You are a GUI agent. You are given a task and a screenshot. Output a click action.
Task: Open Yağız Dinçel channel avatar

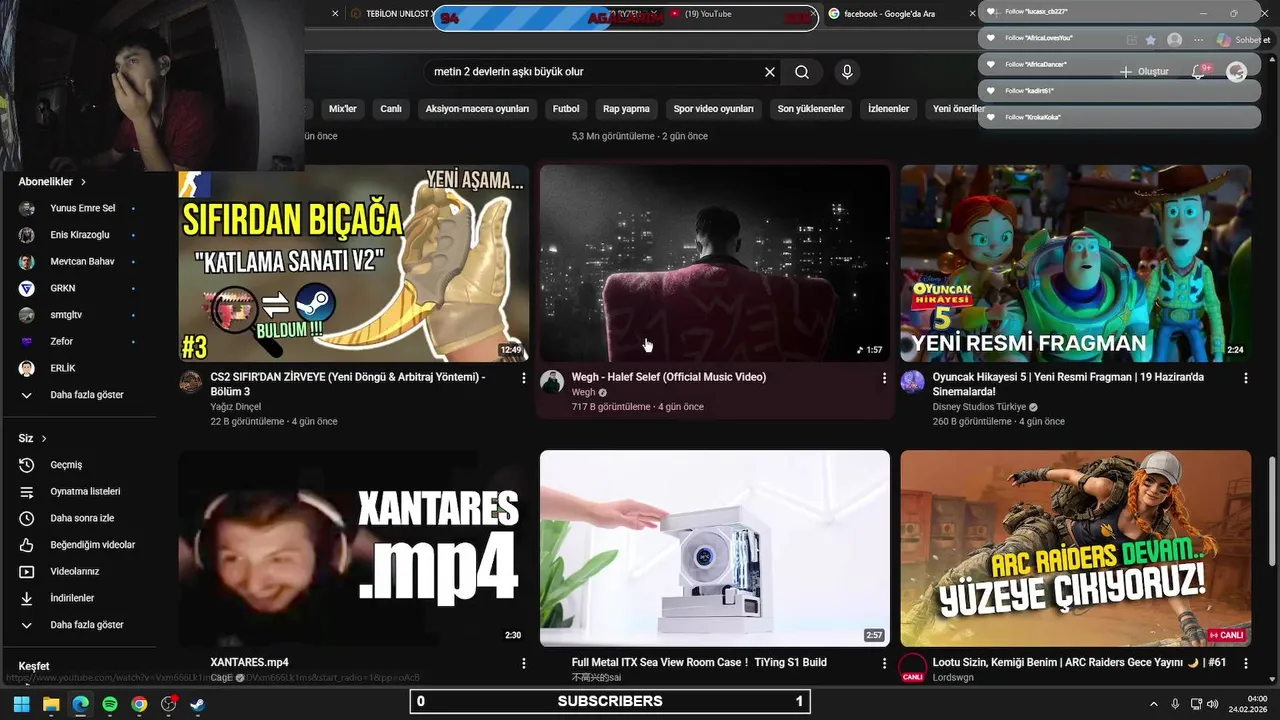click(190, 382)
